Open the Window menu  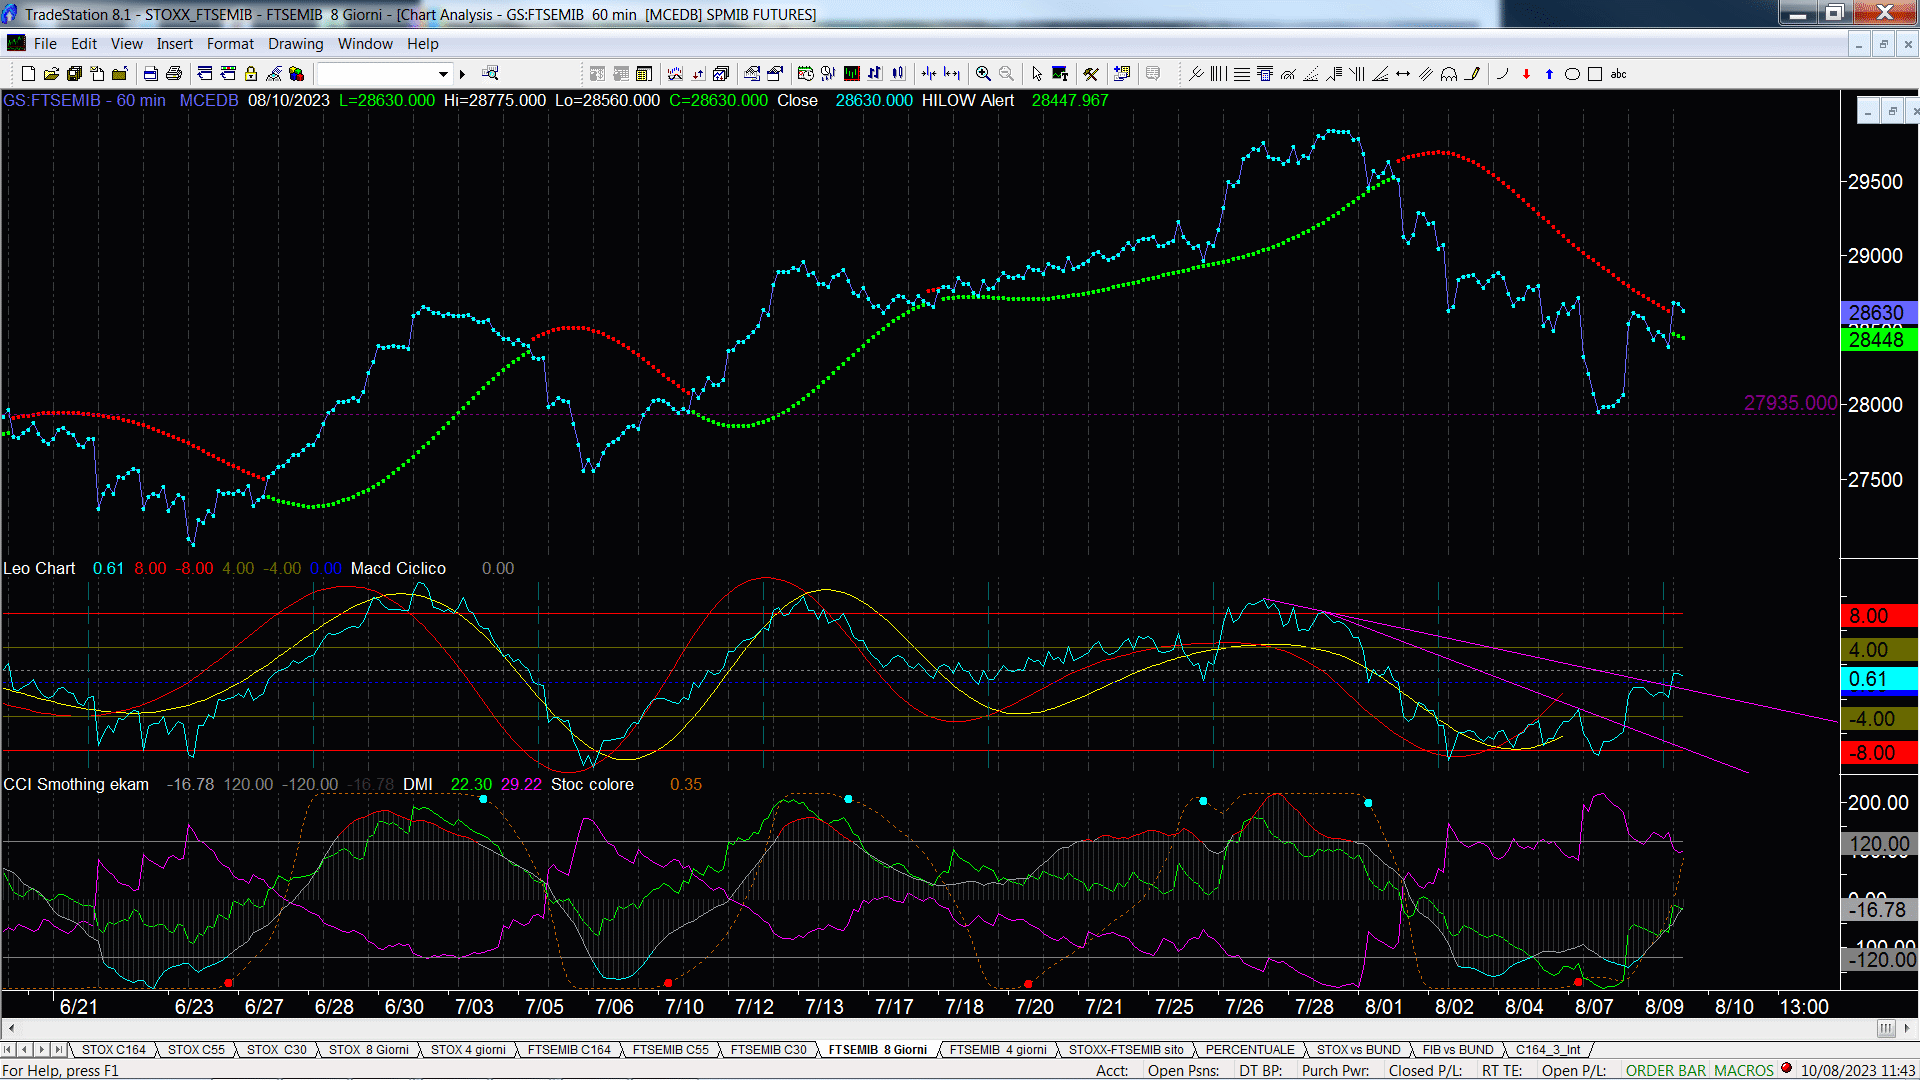tap(365, 43)
